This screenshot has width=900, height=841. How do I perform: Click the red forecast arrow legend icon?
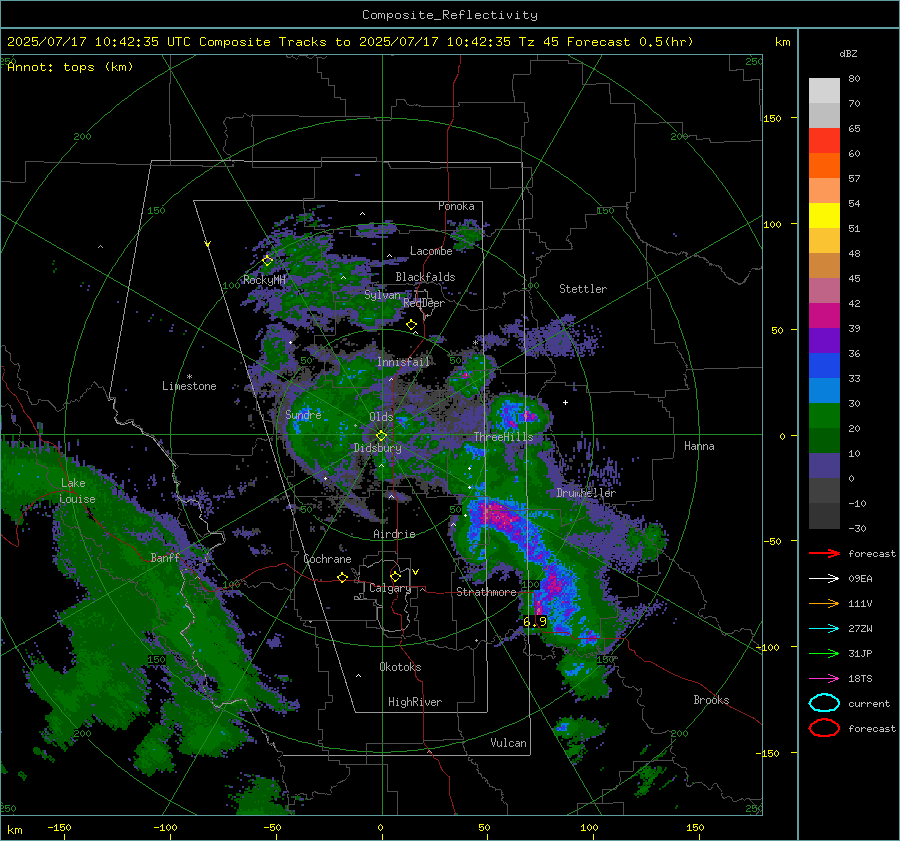824,553
